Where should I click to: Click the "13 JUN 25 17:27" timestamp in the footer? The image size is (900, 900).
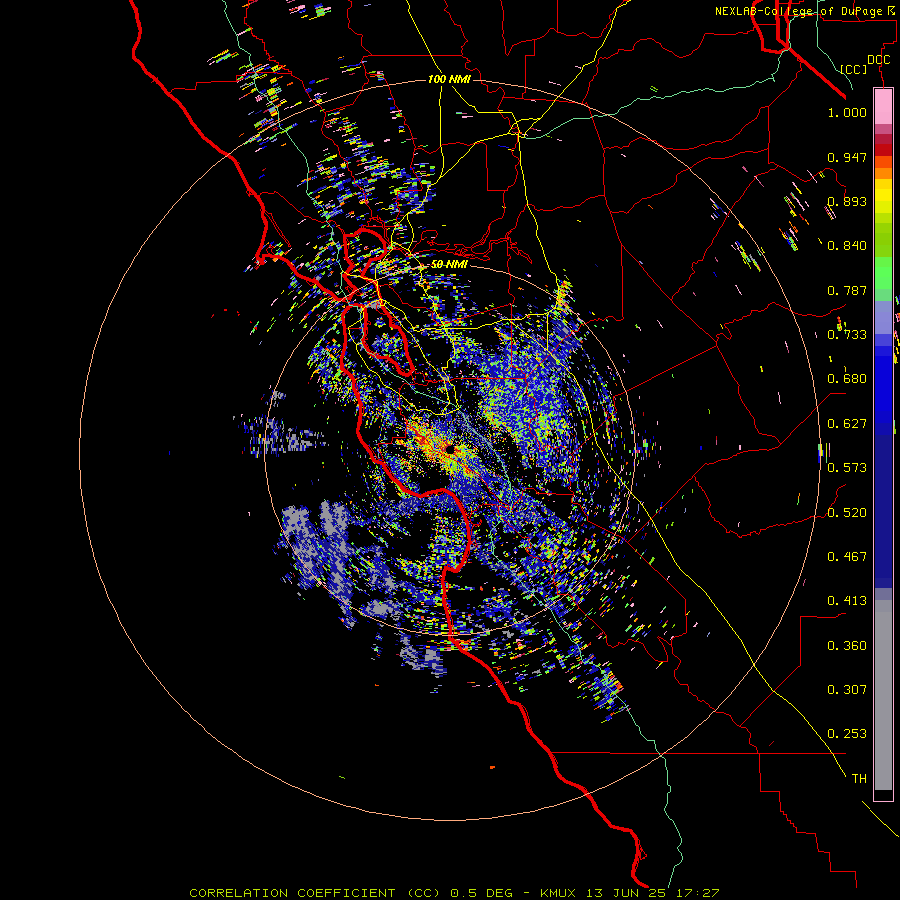[x=653, y=893]
